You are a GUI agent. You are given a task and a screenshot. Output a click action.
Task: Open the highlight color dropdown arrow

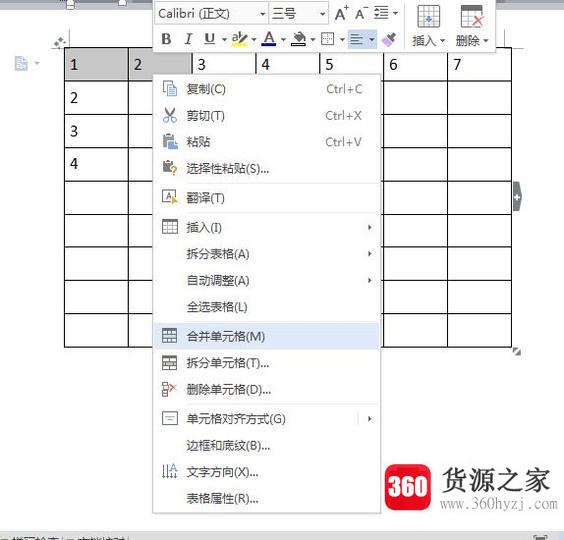point(254,39)
